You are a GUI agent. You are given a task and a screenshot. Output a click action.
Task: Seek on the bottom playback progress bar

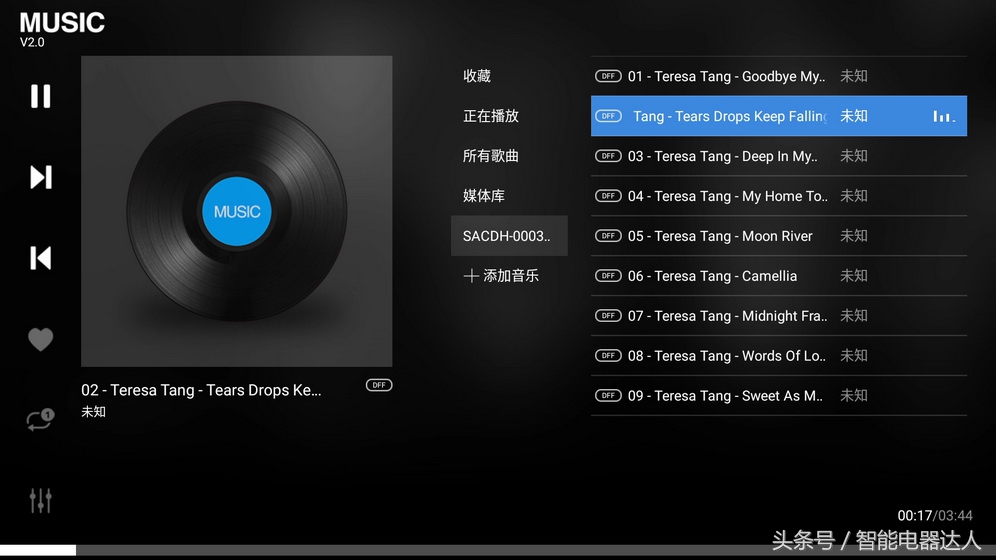click(x=498, y=550)
